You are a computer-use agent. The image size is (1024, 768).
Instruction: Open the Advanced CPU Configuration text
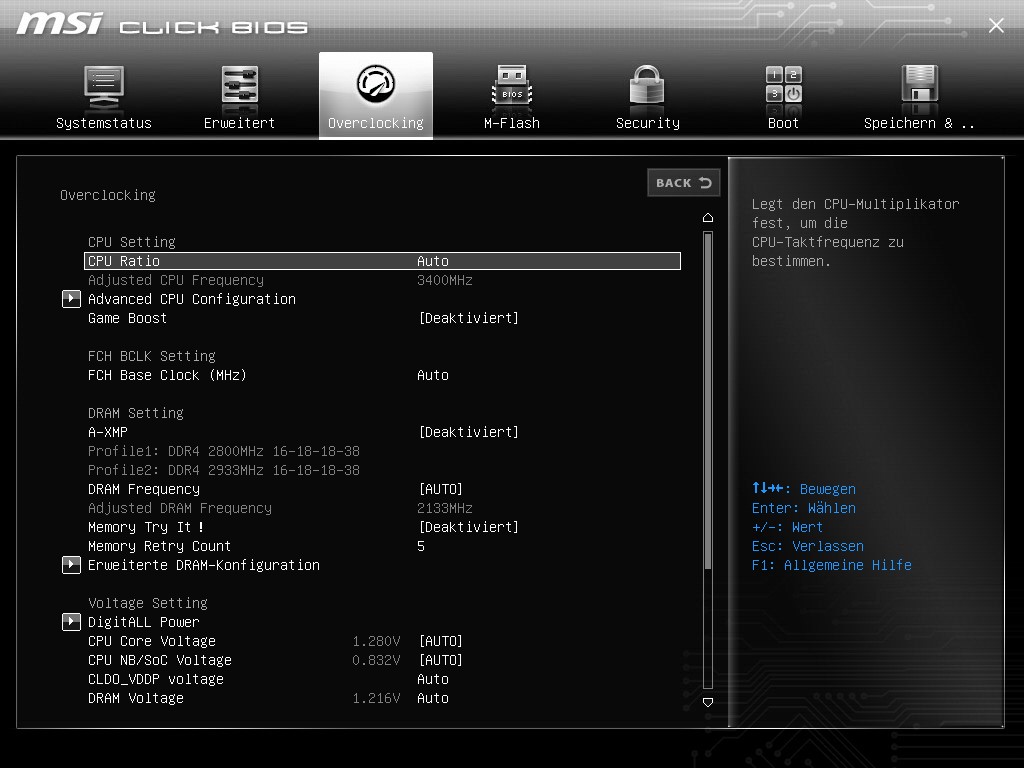tap(192, 299)
